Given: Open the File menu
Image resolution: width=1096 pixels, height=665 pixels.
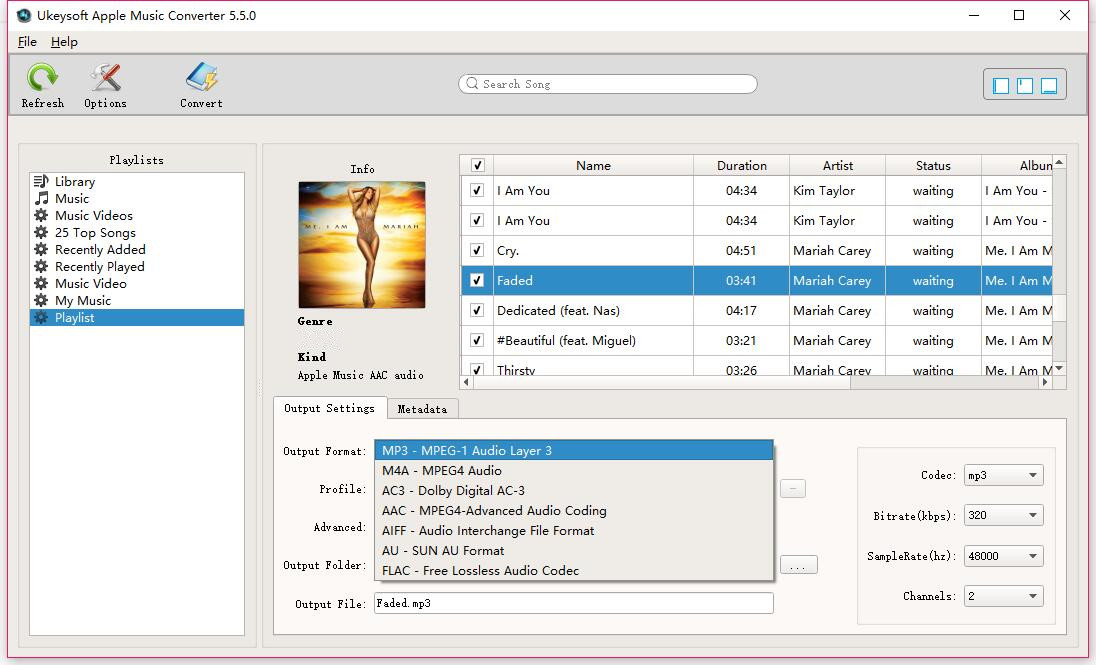Looking at the screenshot, I should pyautogui.click(x=27, y=42).
